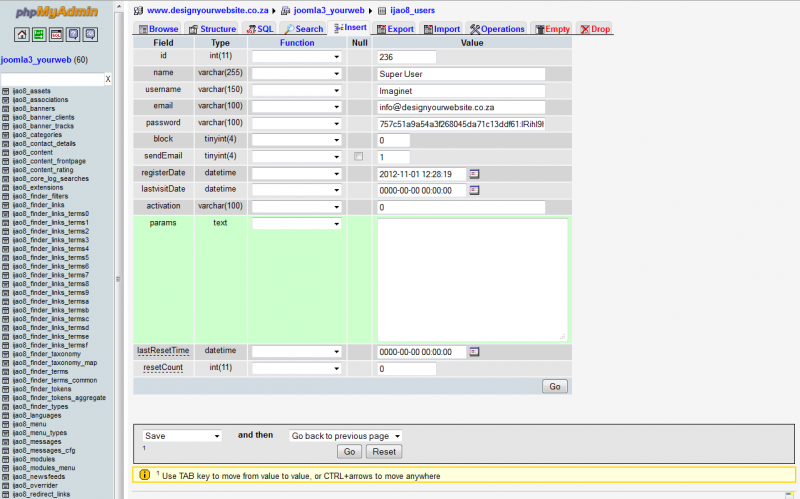Open calendar picker for registerDate
This screenshot has height=499, width=800.
474,174
